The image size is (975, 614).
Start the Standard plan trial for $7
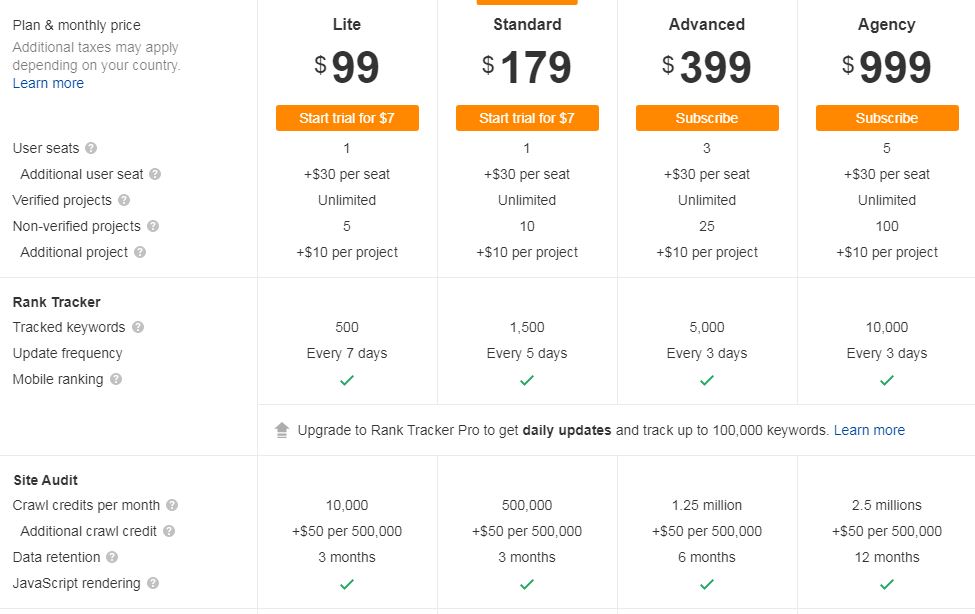click(527, 118)
